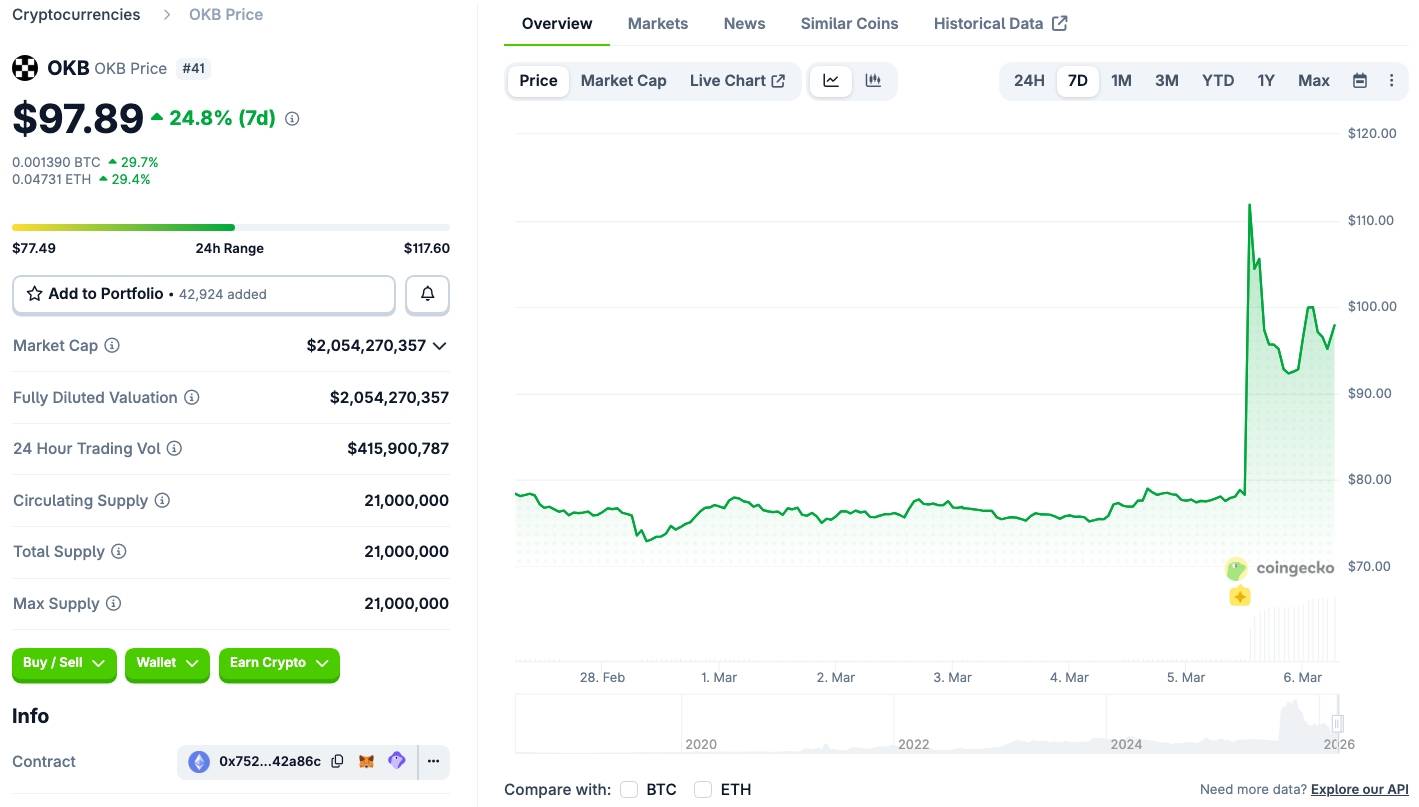Click the Explore our API link
Viewport: 1419px width, 807px height.
pos(1358,789)
